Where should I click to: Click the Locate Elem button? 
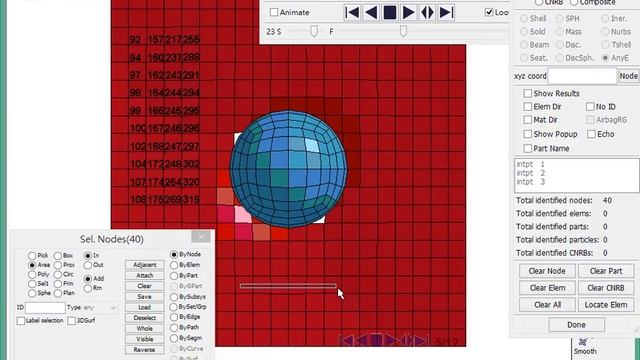pos(606,305)
